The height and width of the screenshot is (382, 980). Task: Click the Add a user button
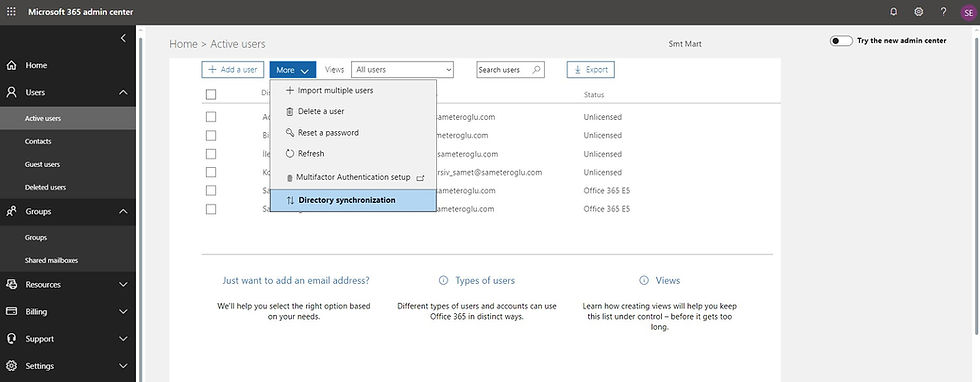pos(232,69)
